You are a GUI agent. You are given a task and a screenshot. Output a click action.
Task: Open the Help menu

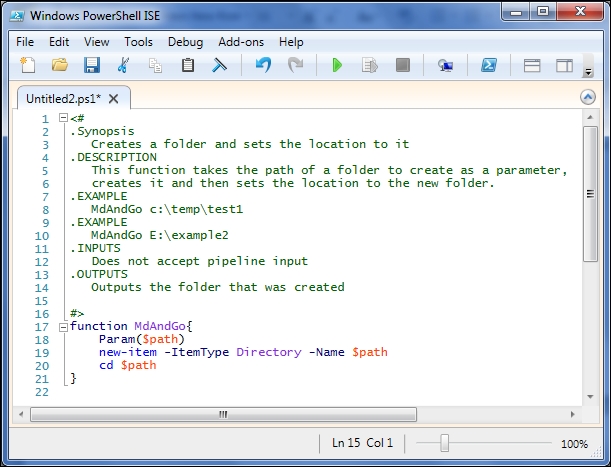point(291,42)
